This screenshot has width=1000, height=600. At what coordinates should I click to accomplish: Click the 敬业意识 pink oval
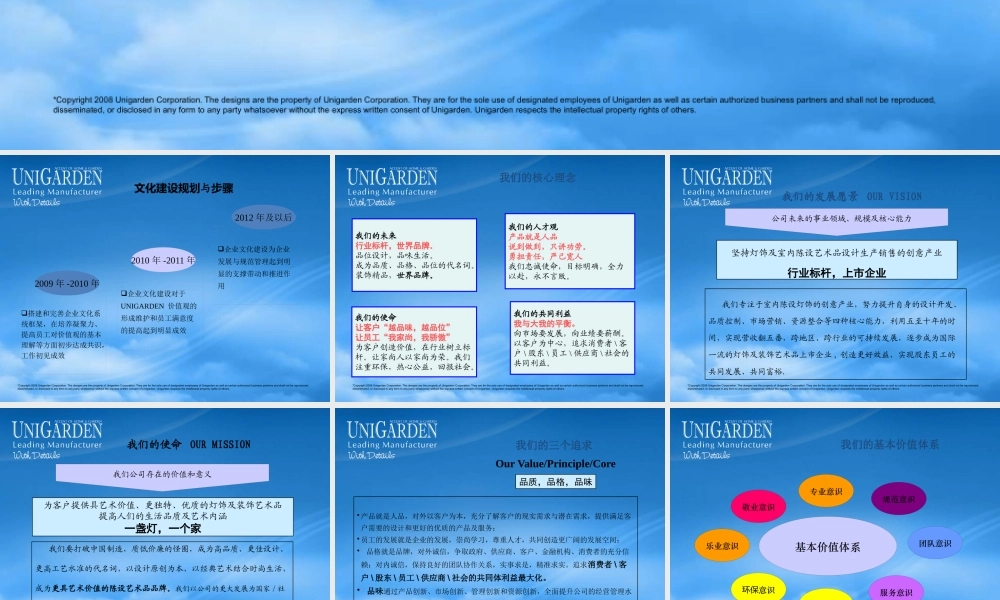click(758, 507)
